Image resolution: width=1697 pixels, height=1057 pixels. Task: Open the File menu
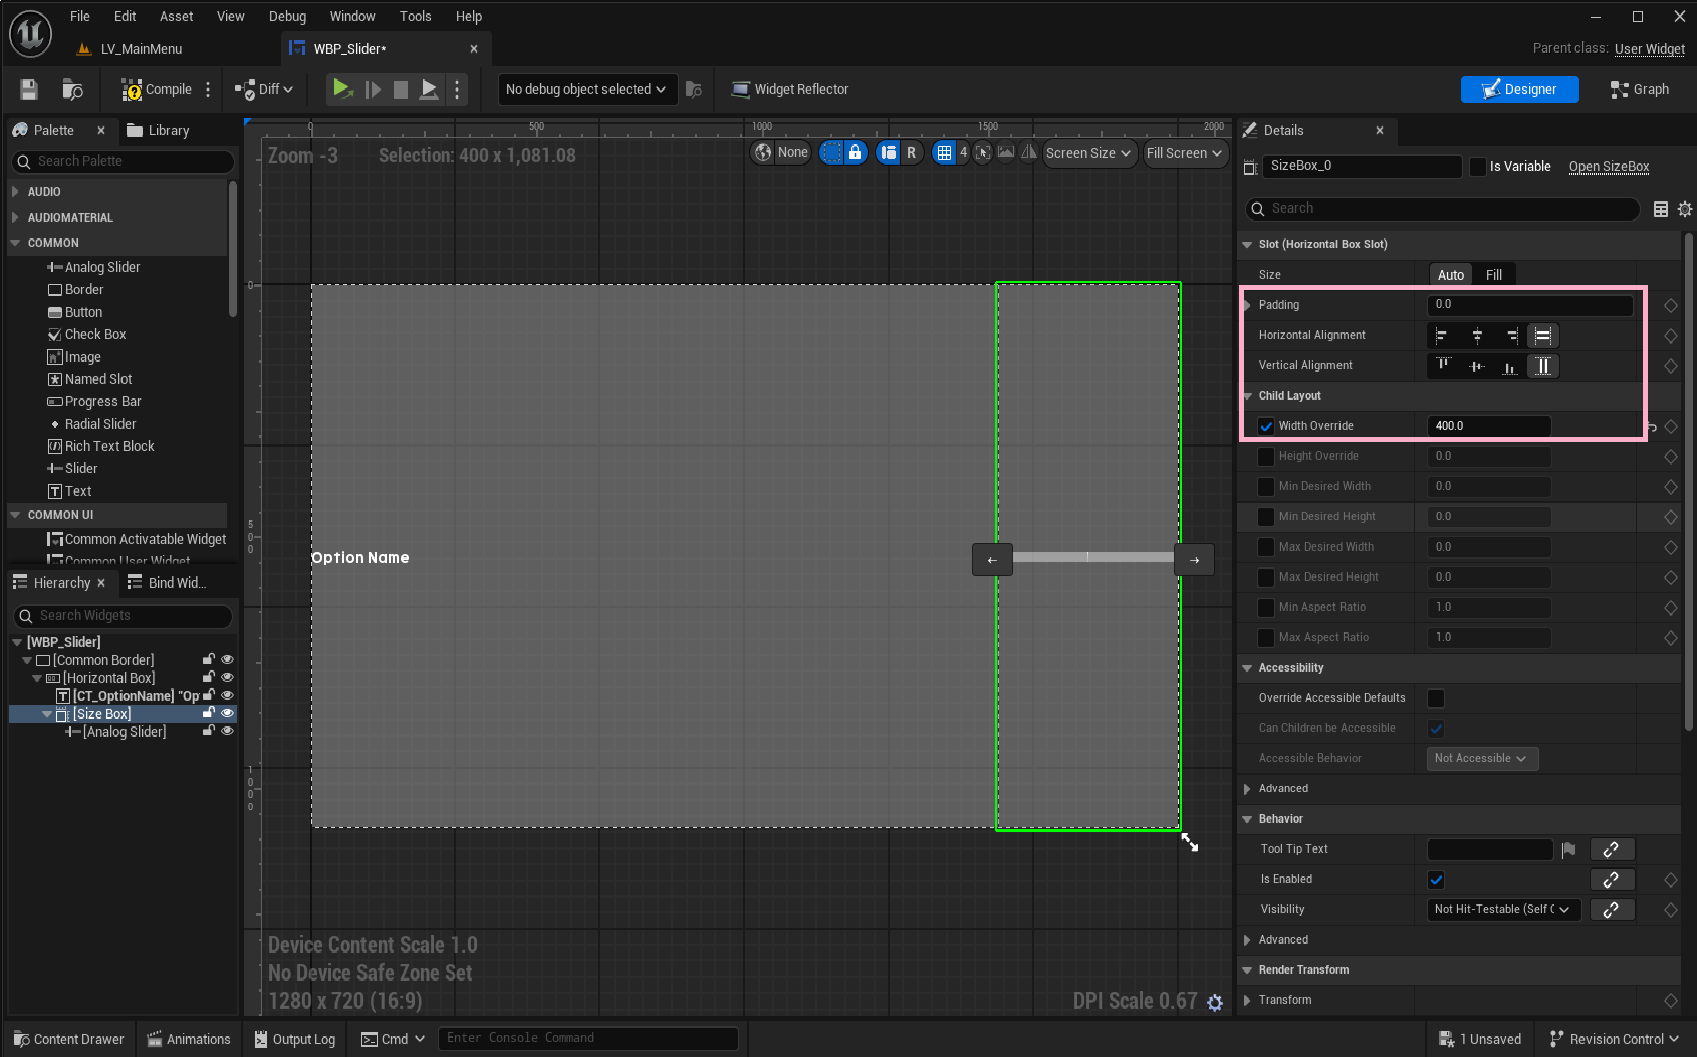[80, 16]
